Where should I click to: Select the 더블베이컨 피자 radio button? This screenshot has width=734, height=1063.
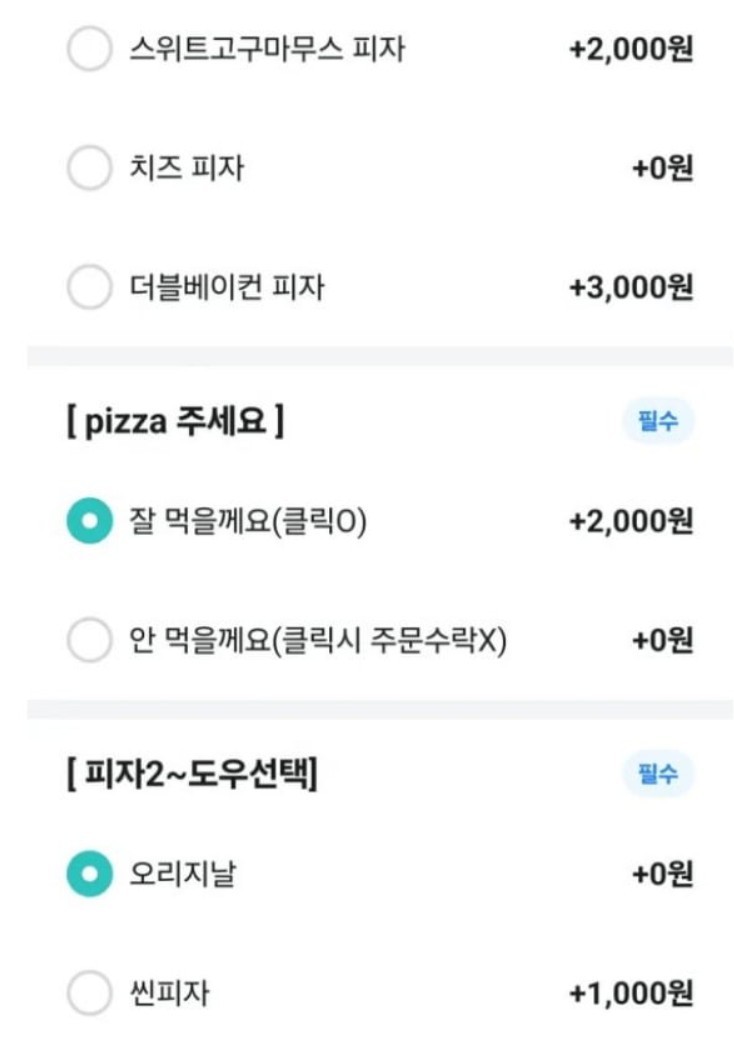point(89,287)
